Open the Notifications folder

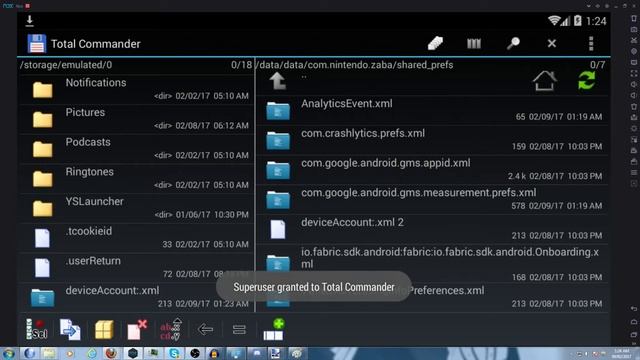(x=136, y=89)
